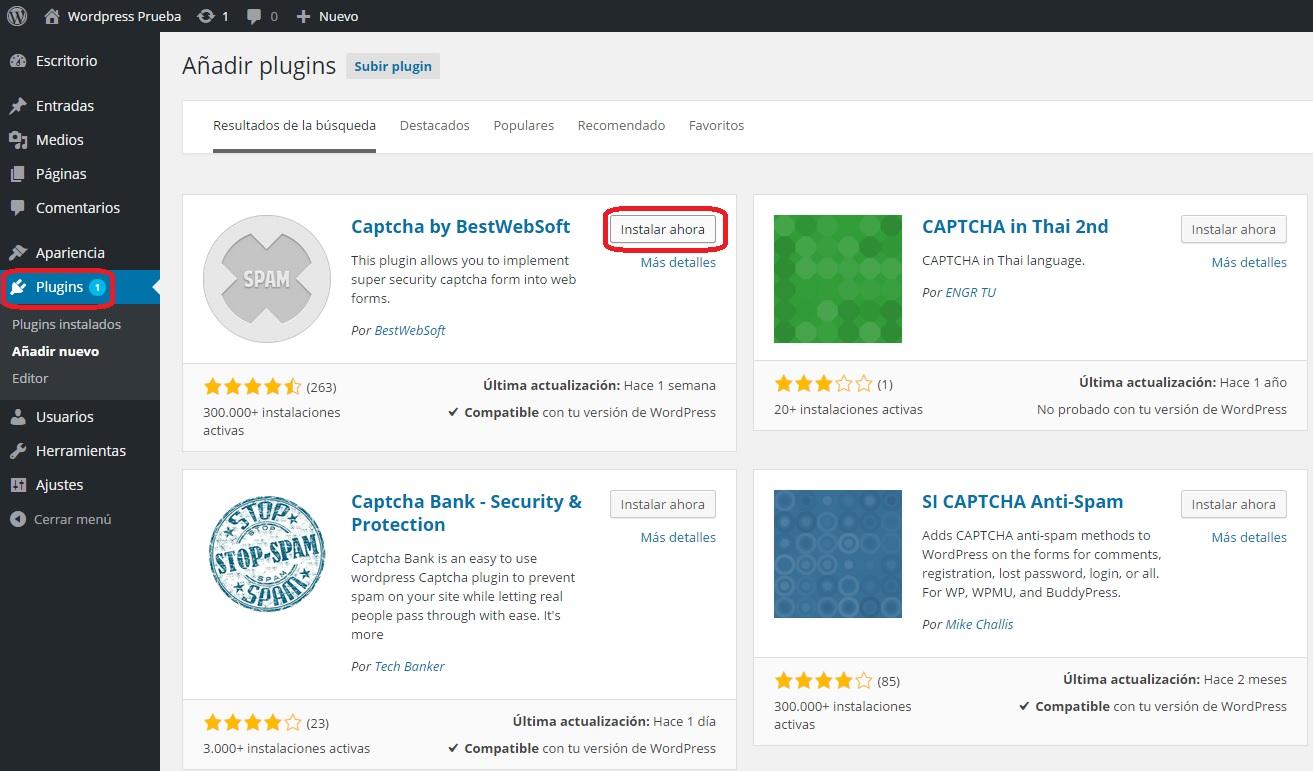Open the CAPTCHA in Thai 2nd title link
This screenshot has width=1313, height=771.
[x=1015, y=227]
